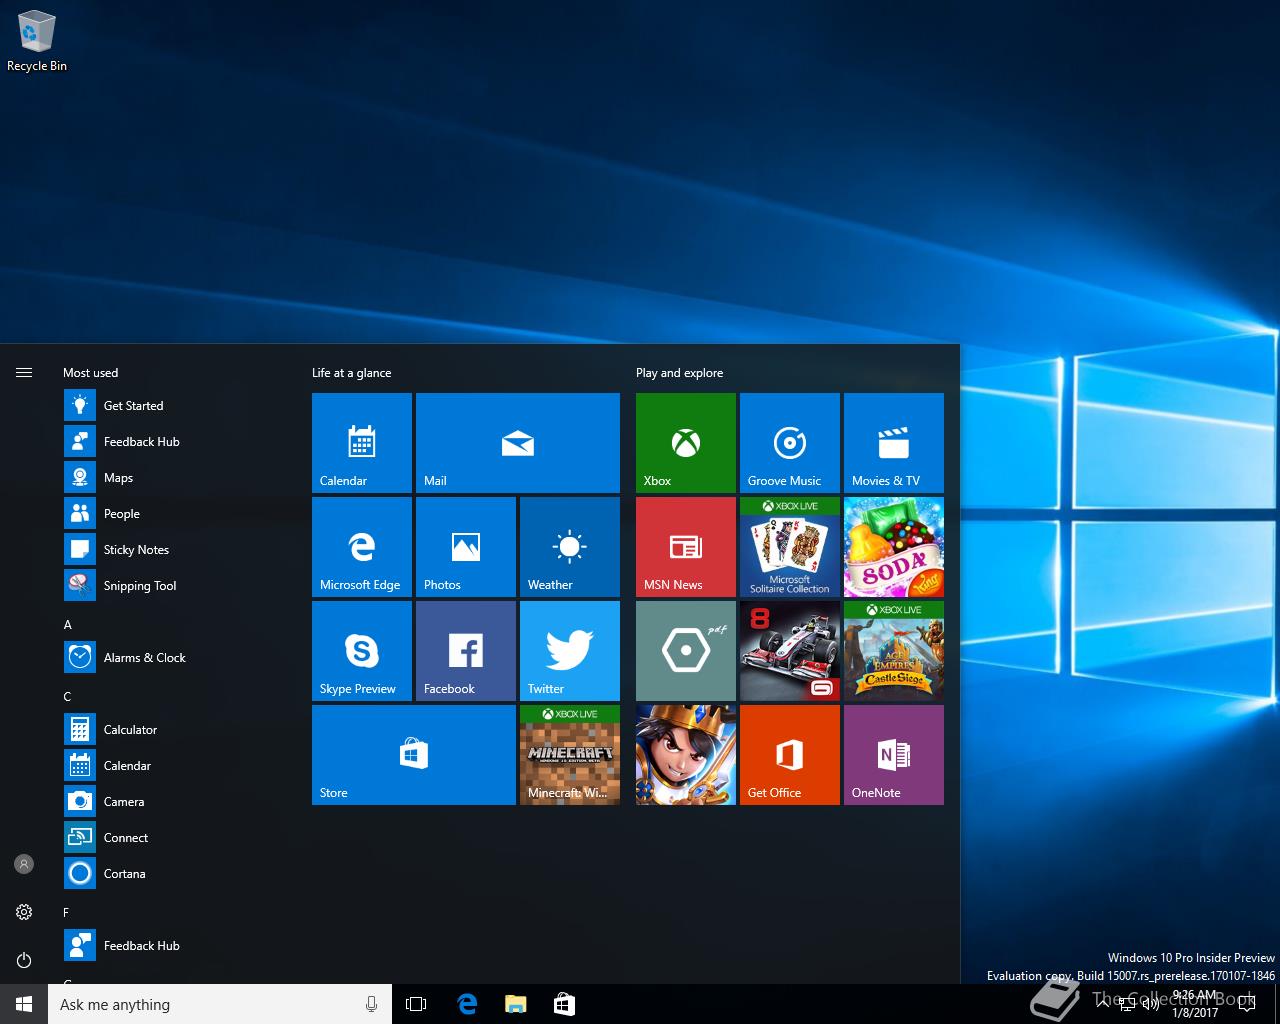Open Store from the taskbar

click(x=564, y=1004)
